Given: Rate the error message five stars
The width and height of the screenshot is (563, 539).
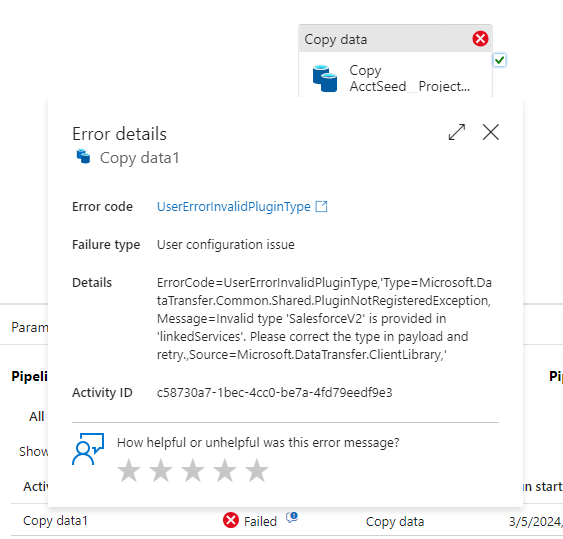Looking at the screenshot, I should 257,470.
